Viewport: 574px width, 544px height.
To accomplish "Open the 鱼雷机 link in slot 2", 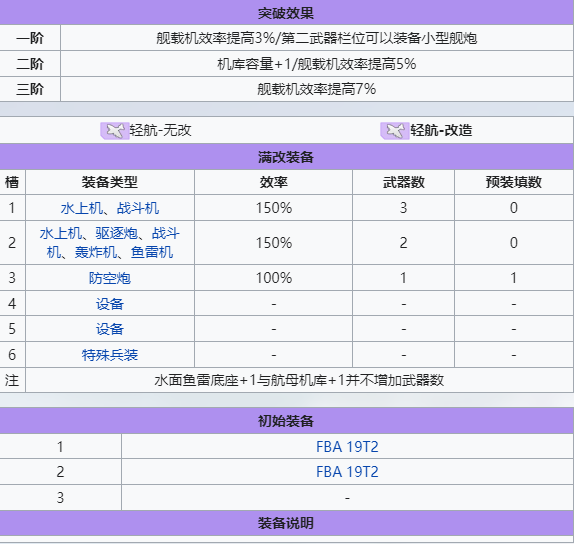I will 152,252.
